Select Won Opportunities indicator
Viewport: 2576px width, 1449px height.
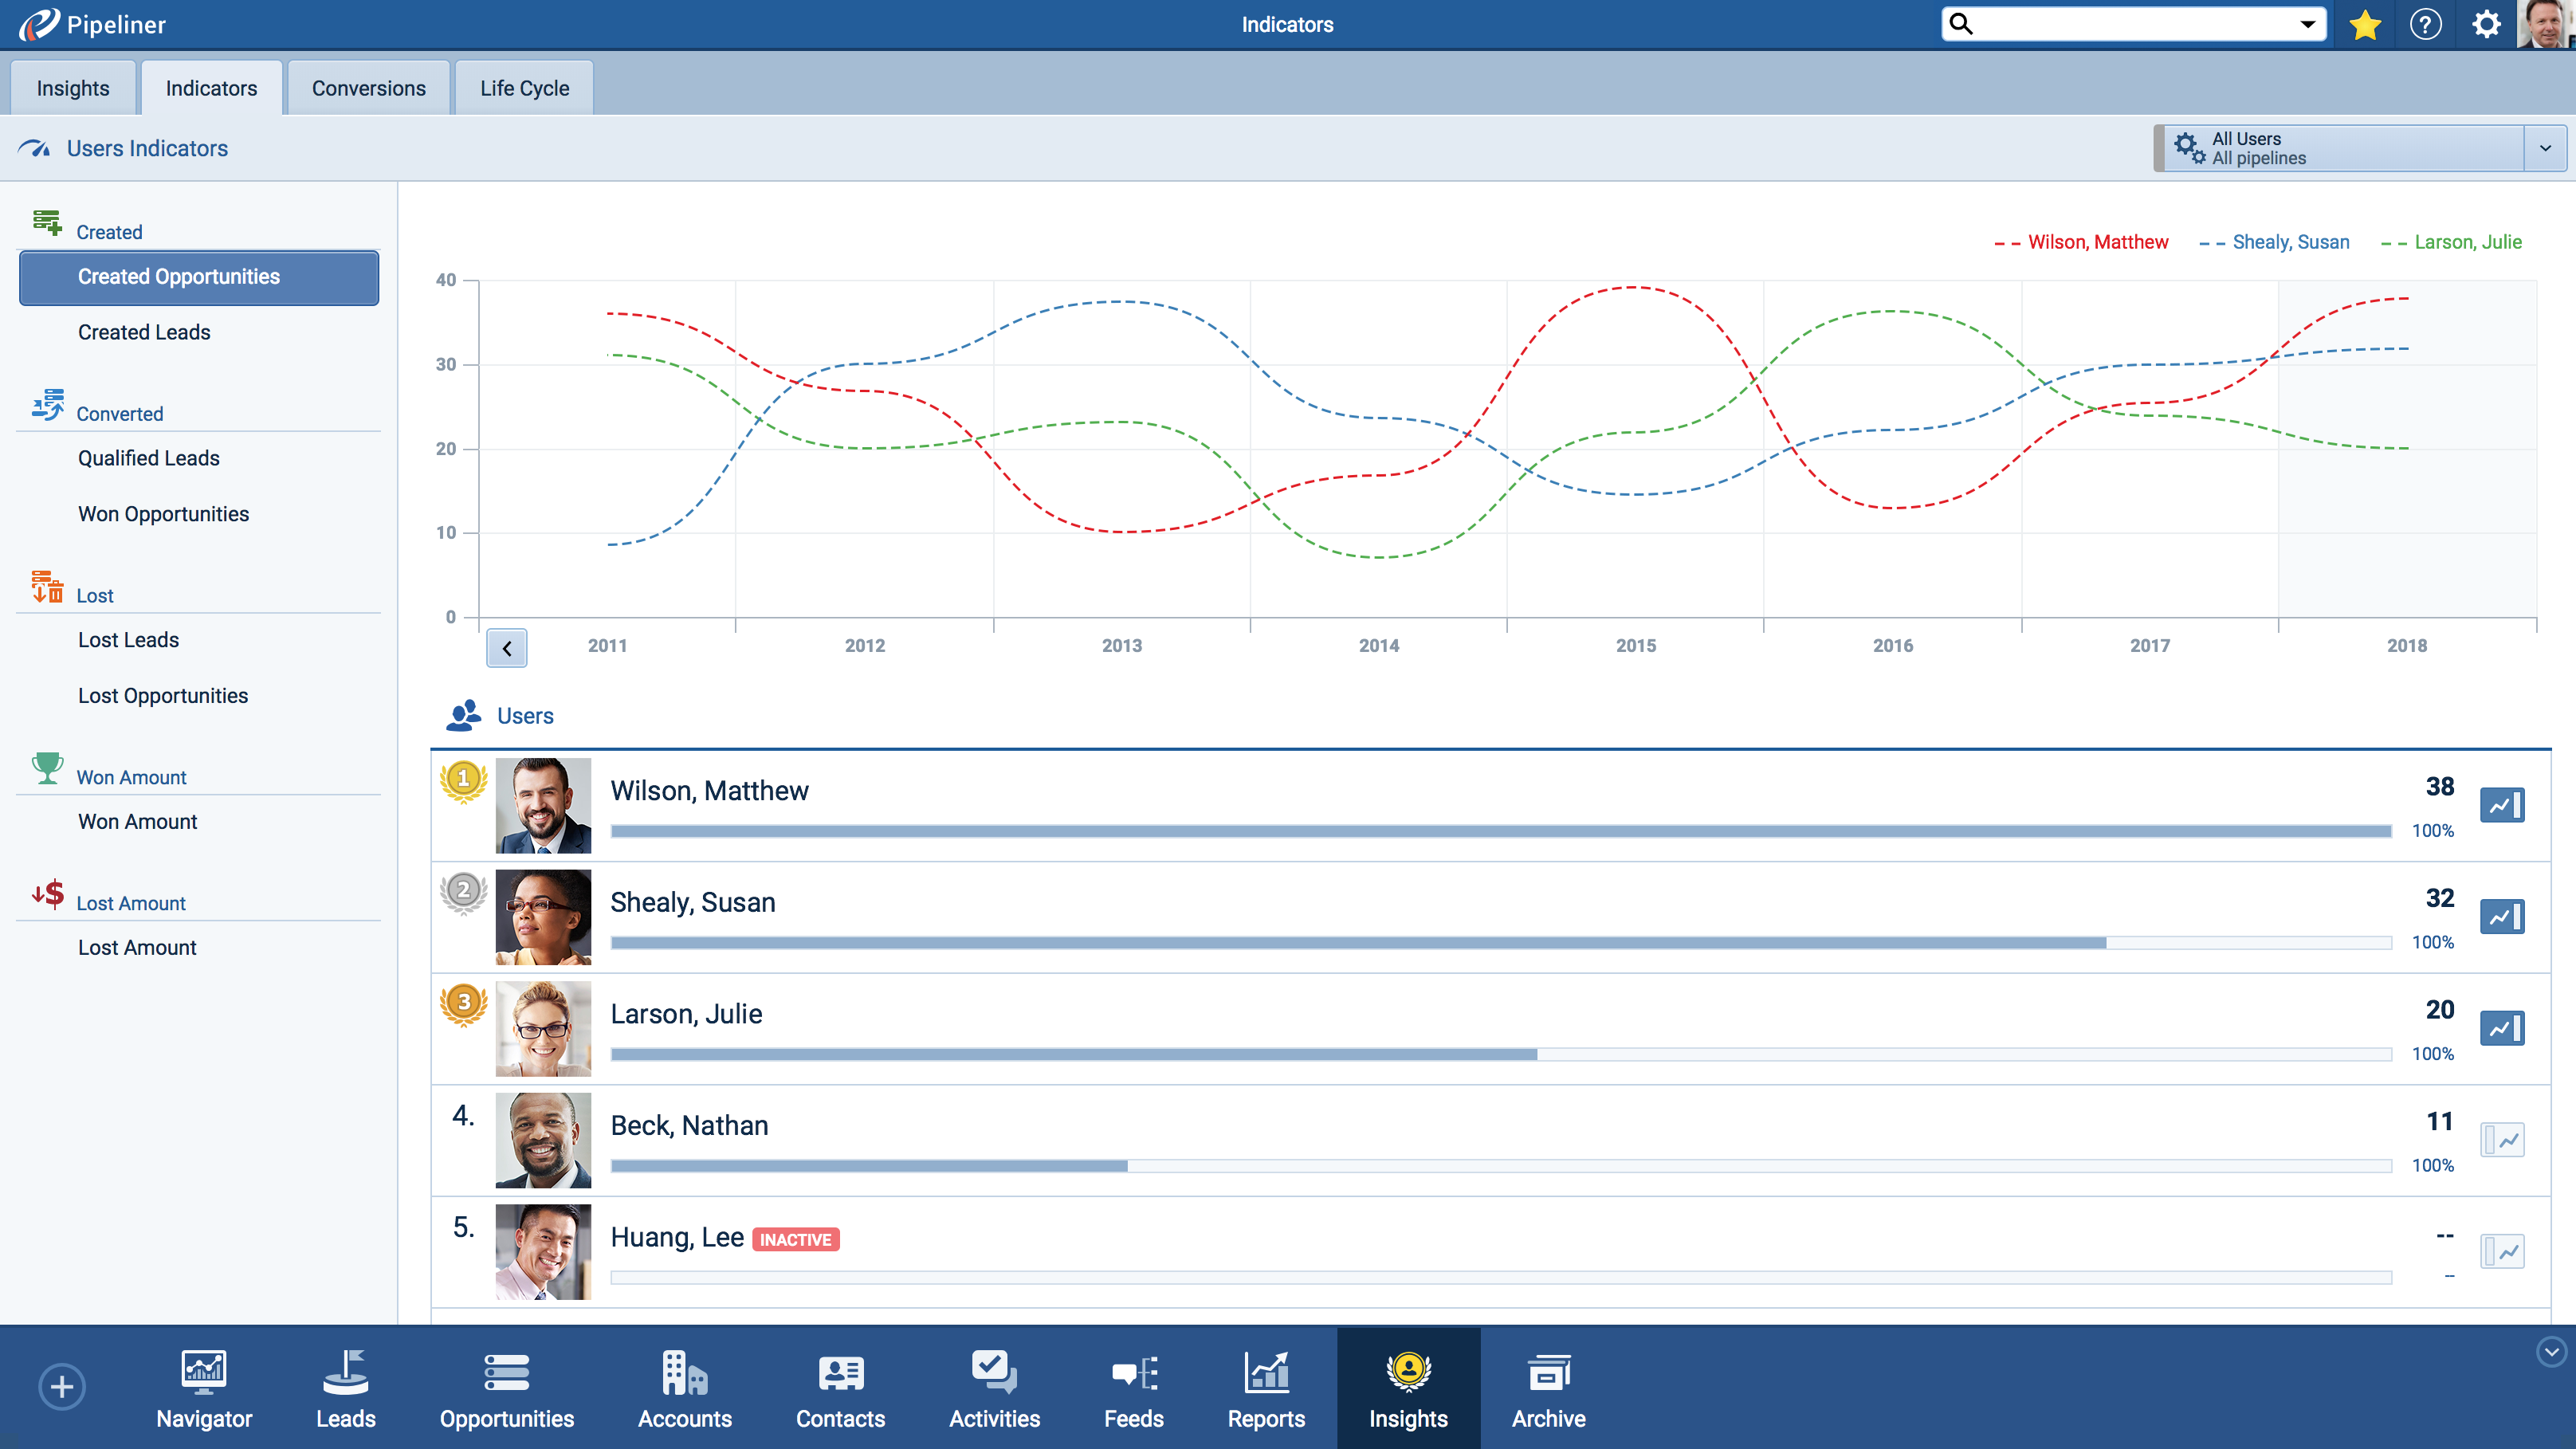(163, 514)
